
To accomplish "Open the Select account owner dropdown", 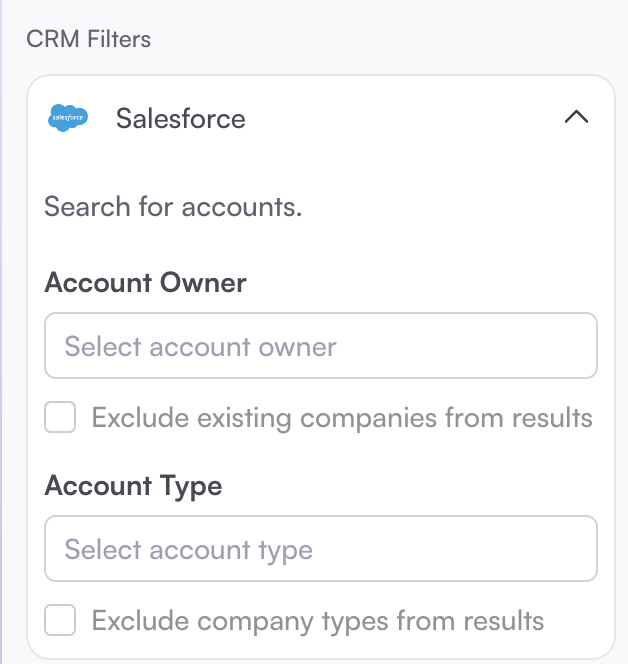I will pyautogui.click(x=320, y=346).
